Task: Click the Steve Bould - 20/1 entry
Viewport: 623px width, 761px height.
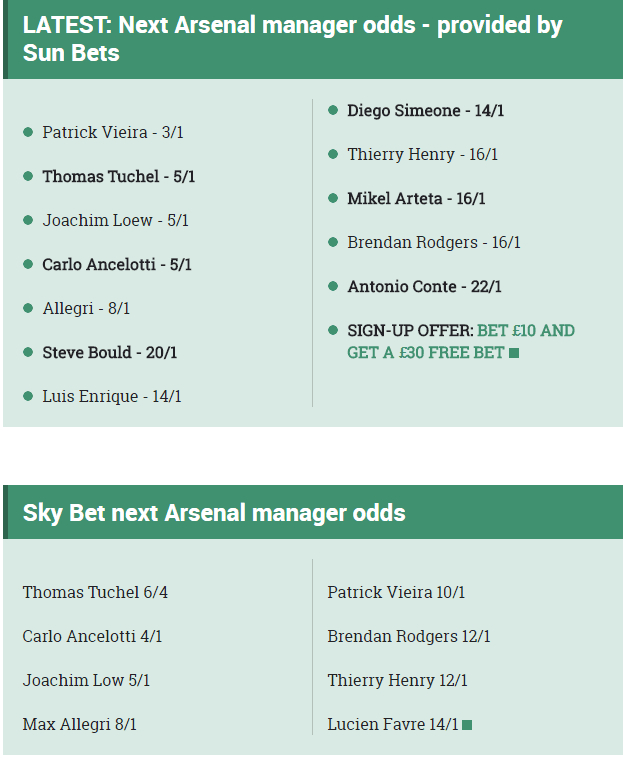Action: [109, 353]
